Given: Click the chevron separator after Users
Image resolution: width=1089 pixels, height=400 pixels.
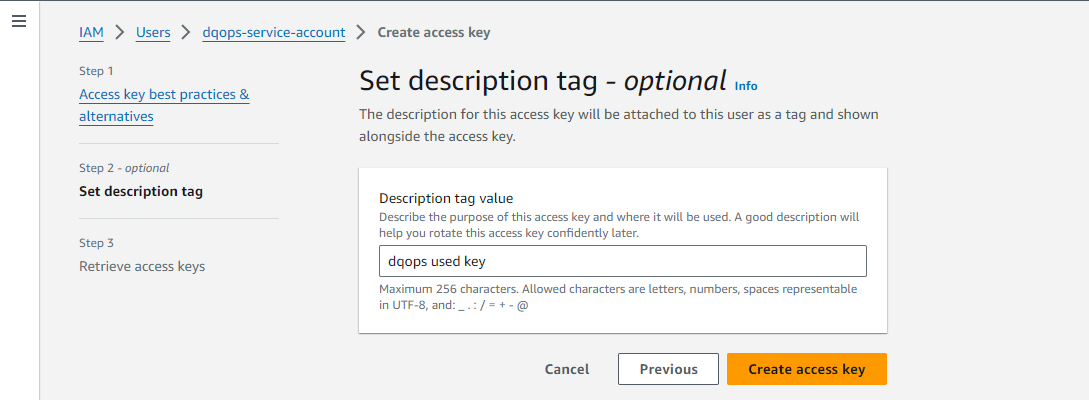Looking at the screenshot, I should (186, 32).
